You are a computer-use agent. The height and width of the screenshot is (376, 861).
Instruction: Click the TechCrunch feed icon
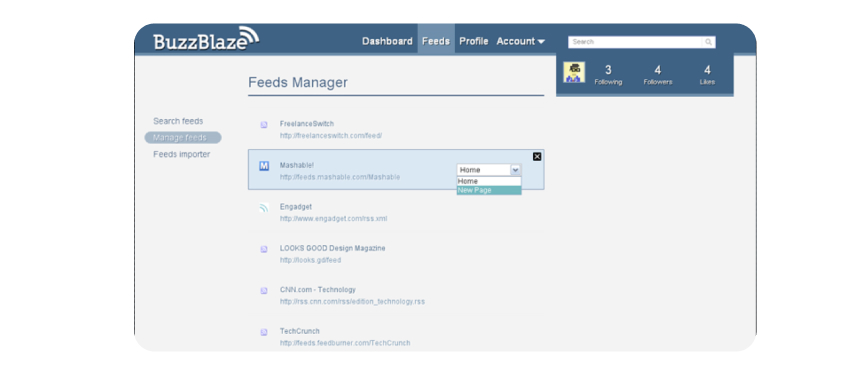pos(264,332)
